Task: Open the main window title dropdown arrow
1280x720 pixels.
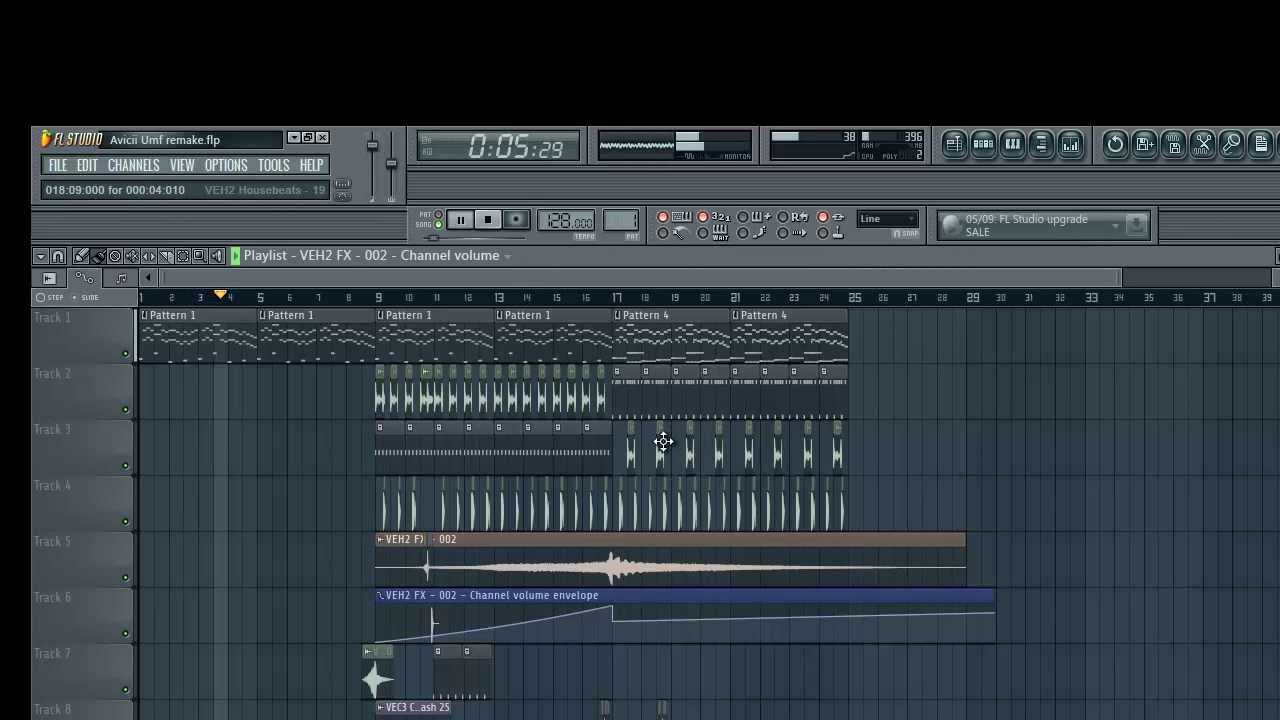Action: (x=293, y=138)
